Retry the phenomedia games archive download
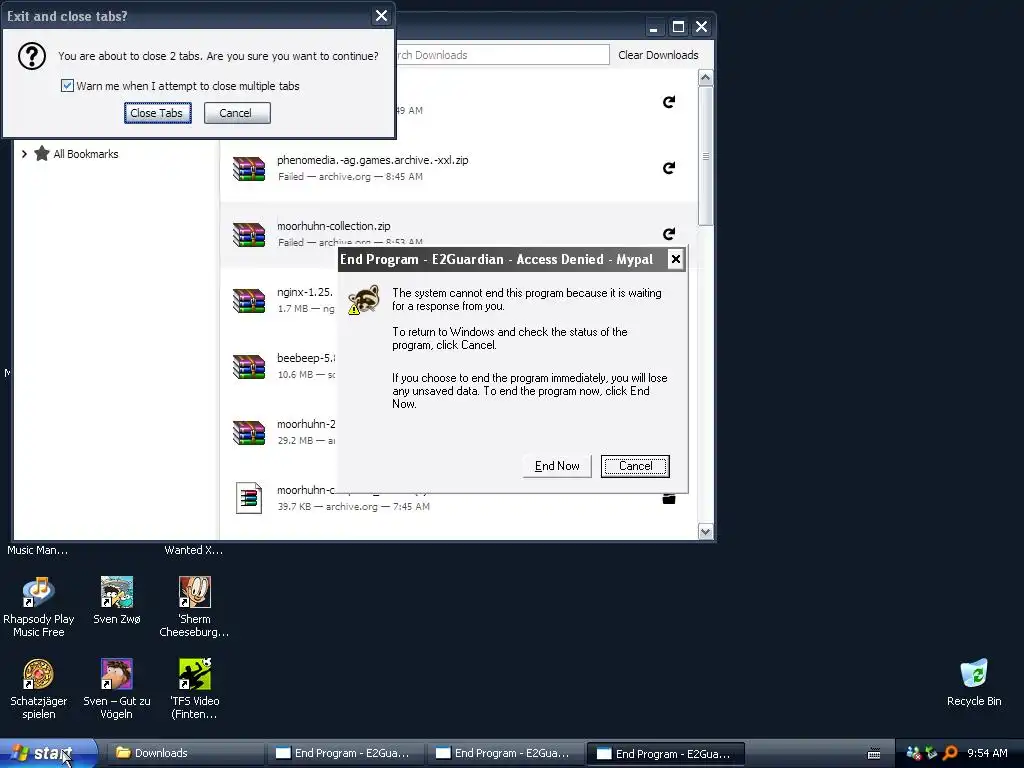1024x768 pixels. (x=669, y=168)
